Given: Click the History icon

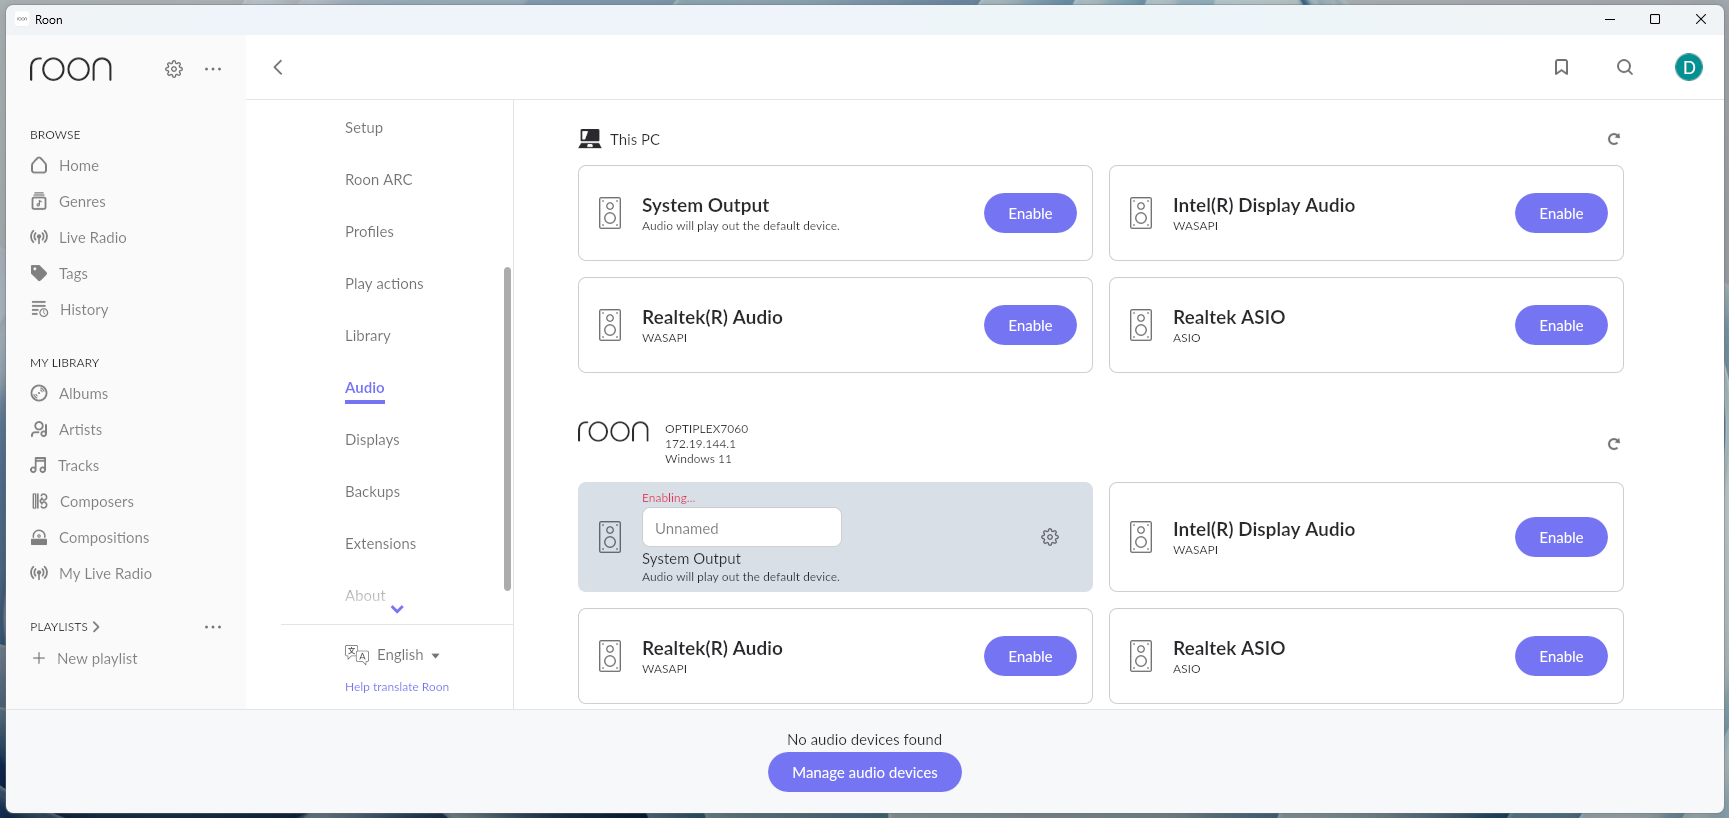Looking at the screenshot, I should click(x=39, y=309).
